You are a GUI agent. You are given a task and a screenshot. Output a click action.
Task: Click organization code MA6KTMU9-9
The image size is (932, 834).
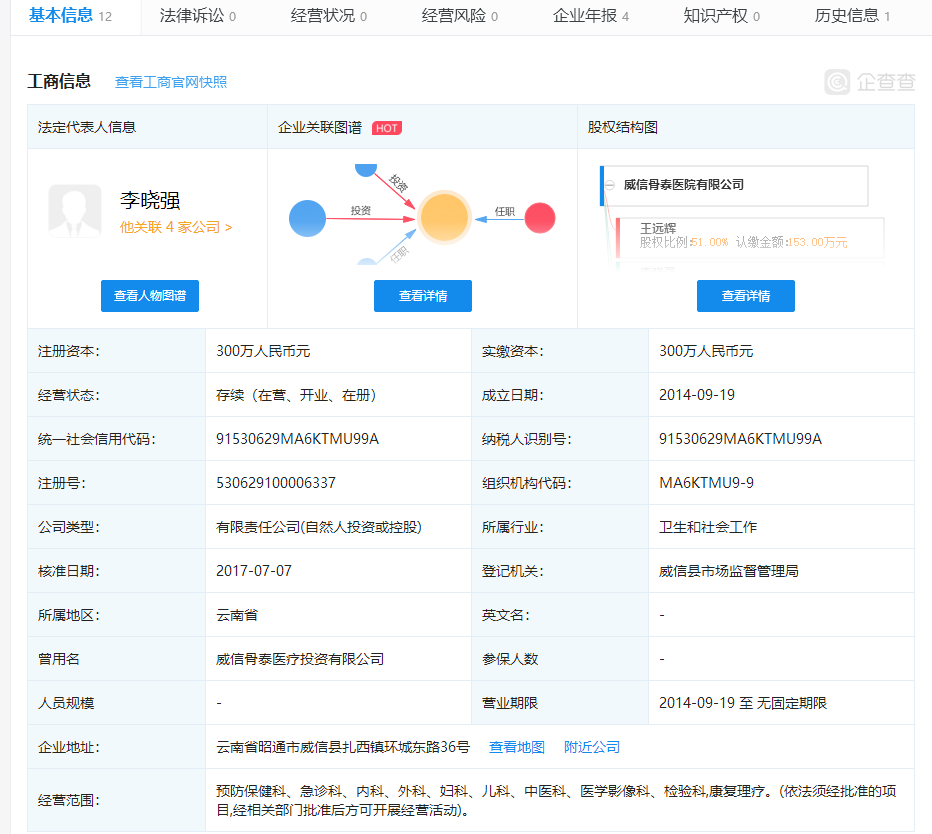point(706,483)
